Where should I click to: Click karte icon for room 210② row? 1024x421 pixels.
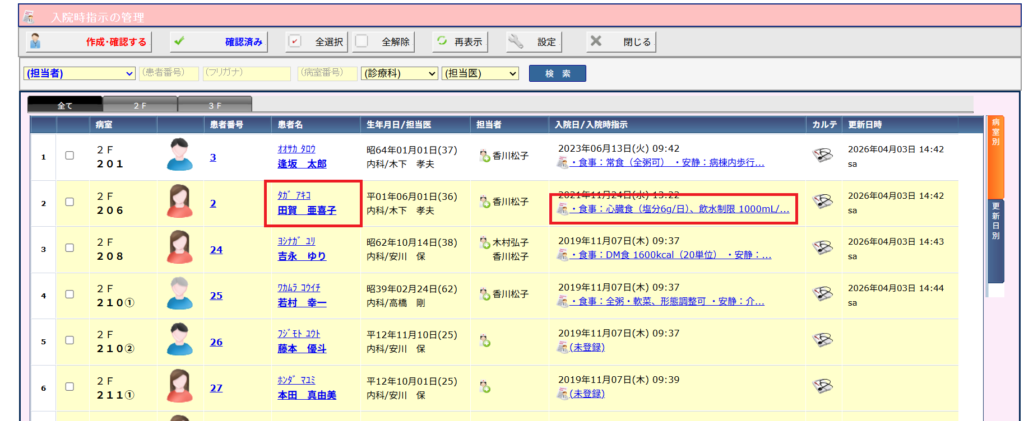(824, 340)
